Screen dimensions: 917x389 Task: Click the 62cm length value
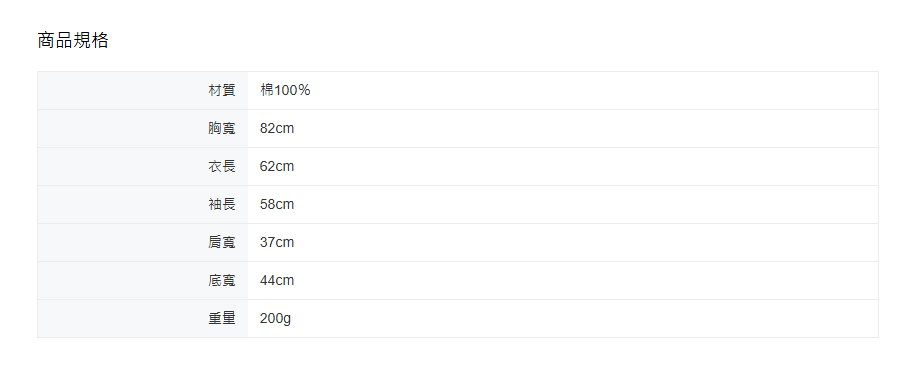click(x=277, y=167)
